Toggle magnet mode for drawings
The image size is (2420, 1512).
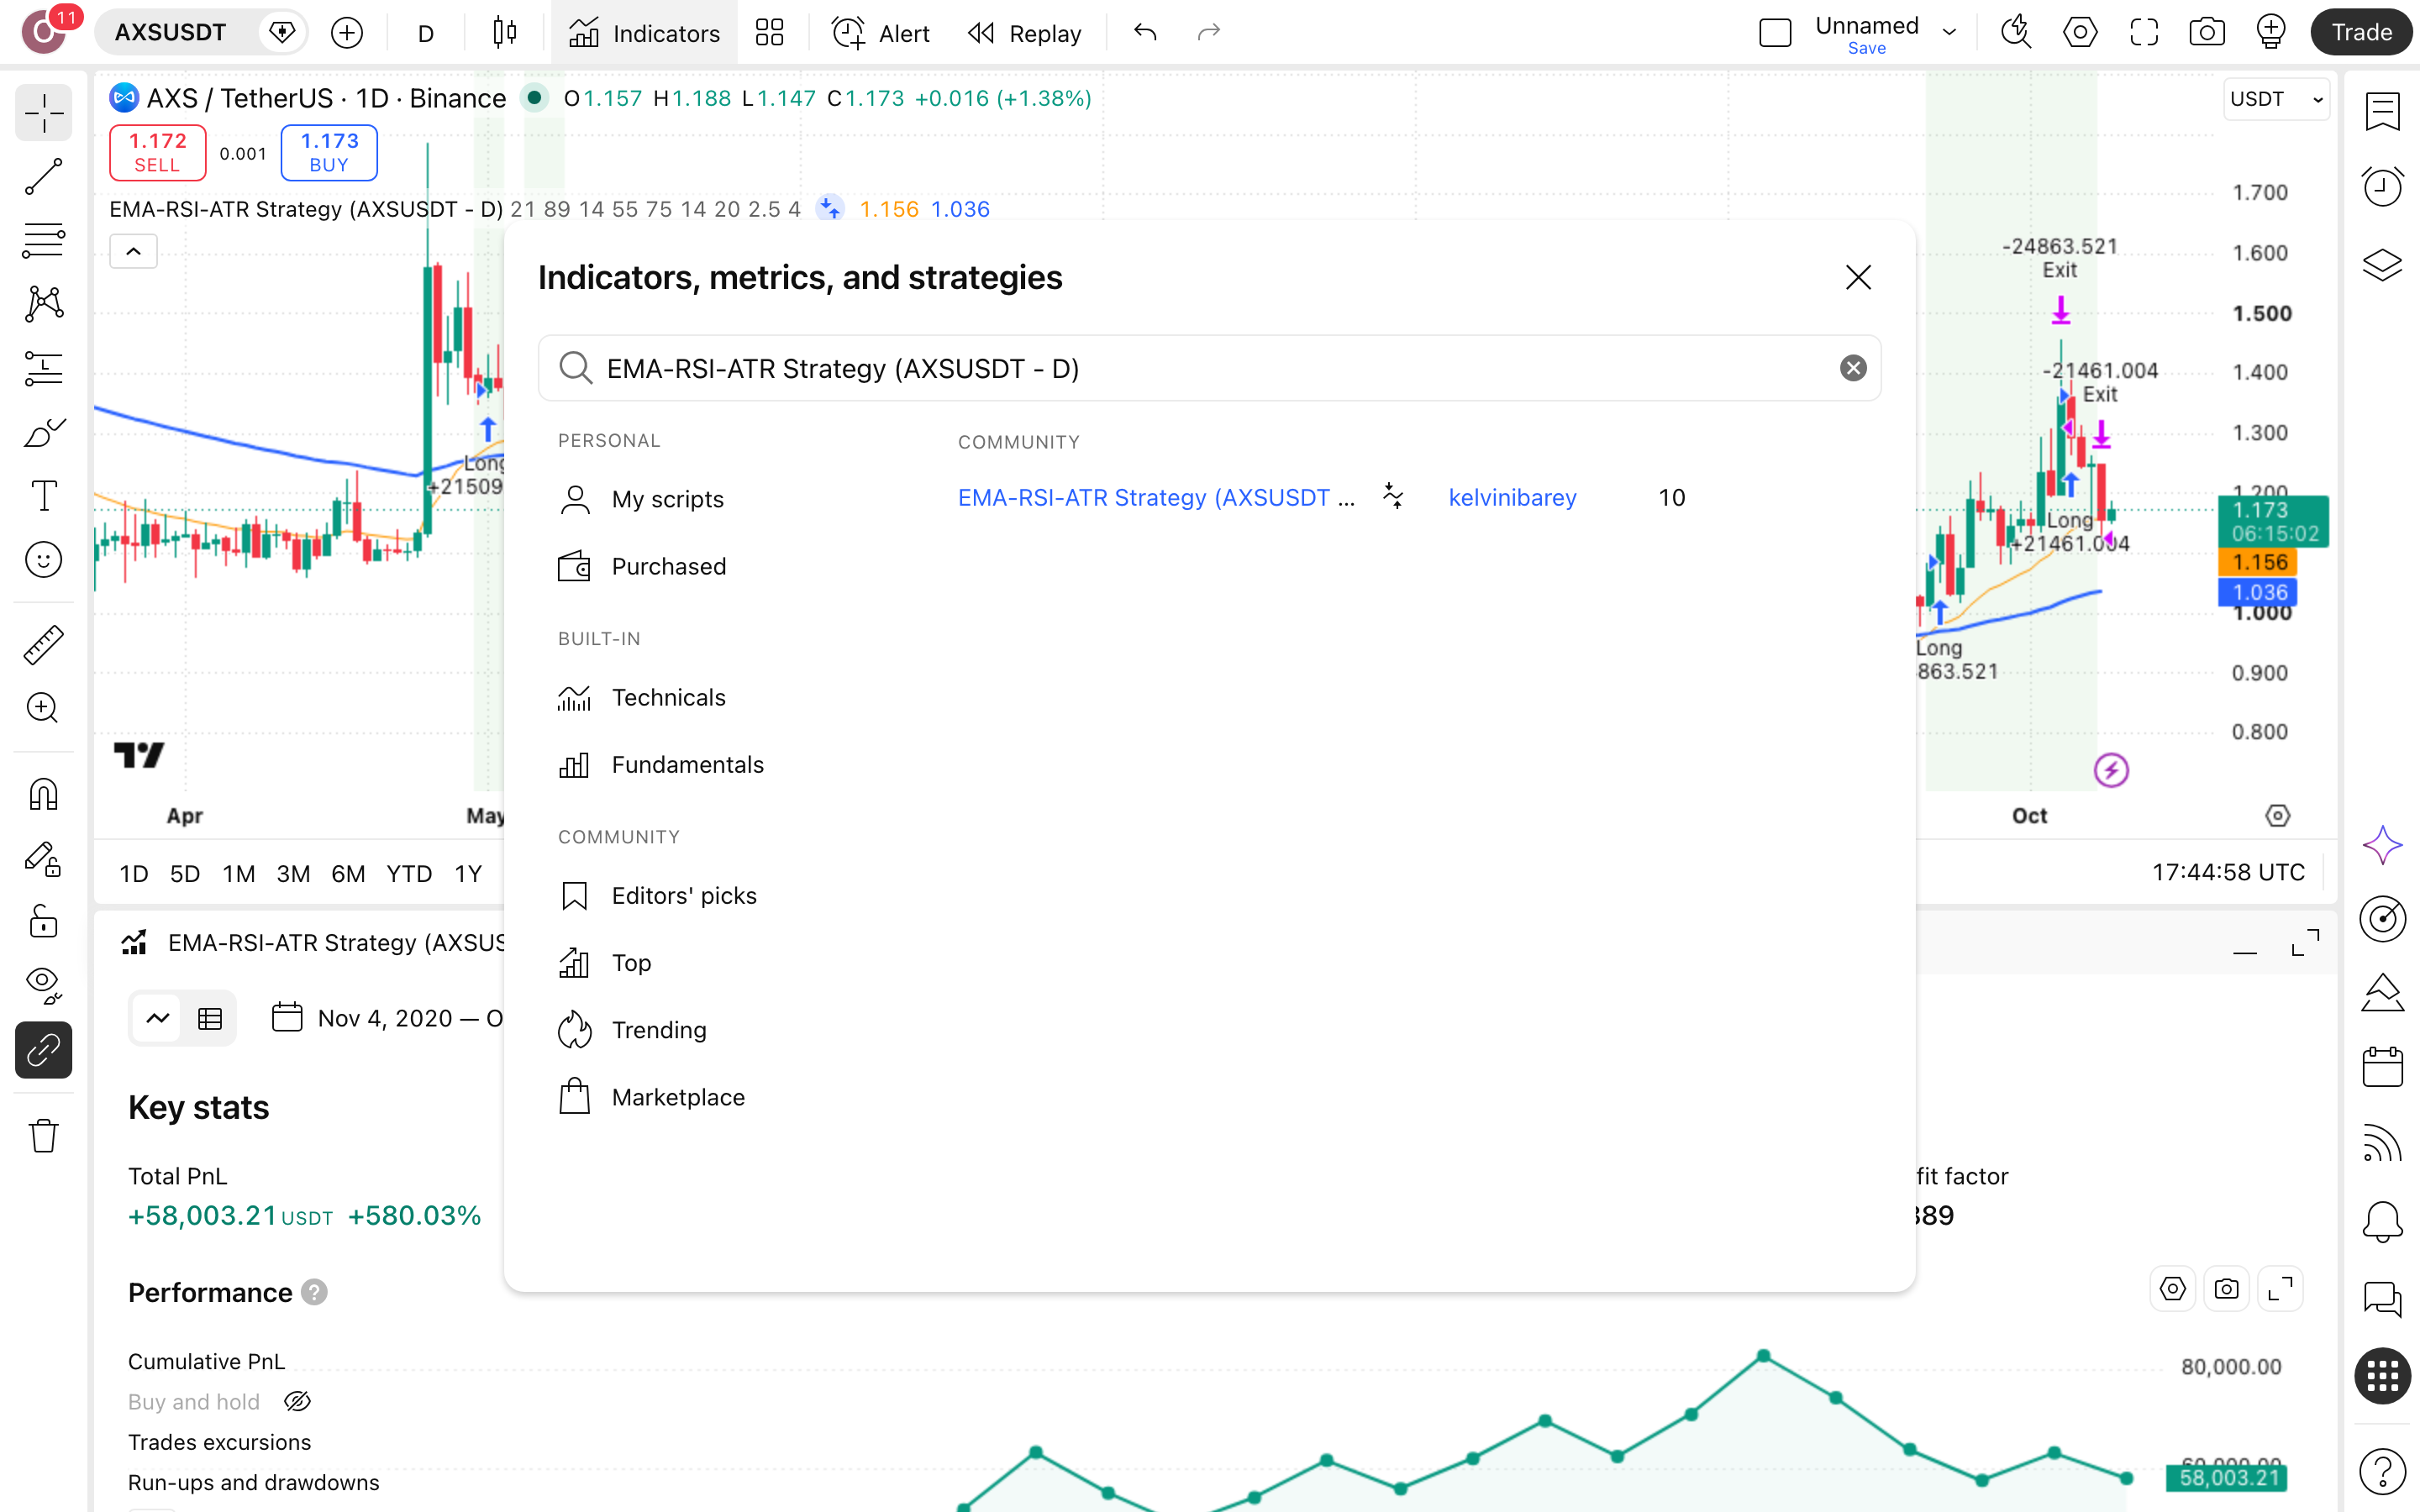pyautogui.click(x=43, y=794)
